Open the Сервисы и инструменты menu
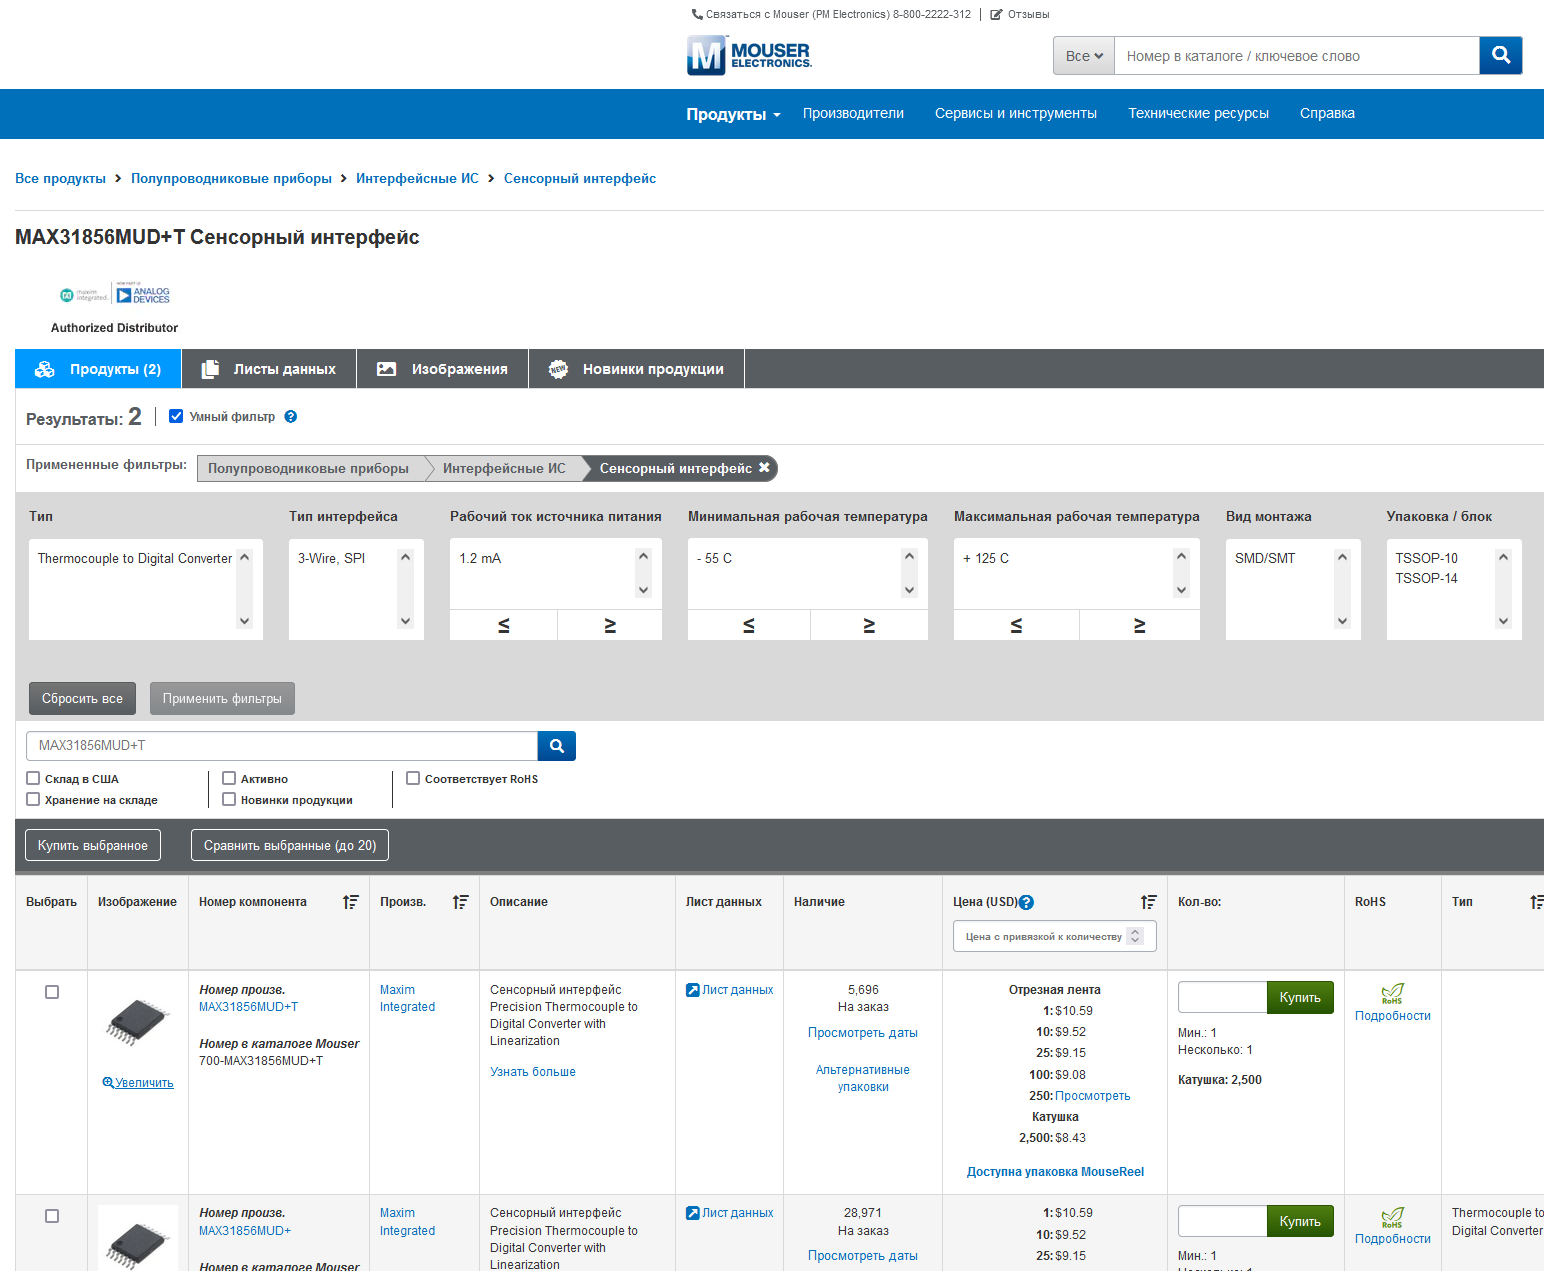Screen dimensions: 1544x1271 (1016, 113)
